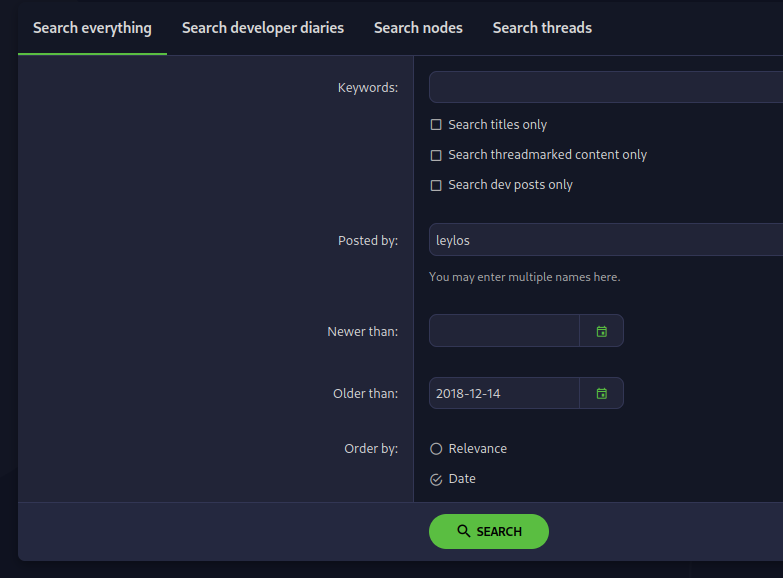Choose Date as the order
783x578 pixels.
436,480
